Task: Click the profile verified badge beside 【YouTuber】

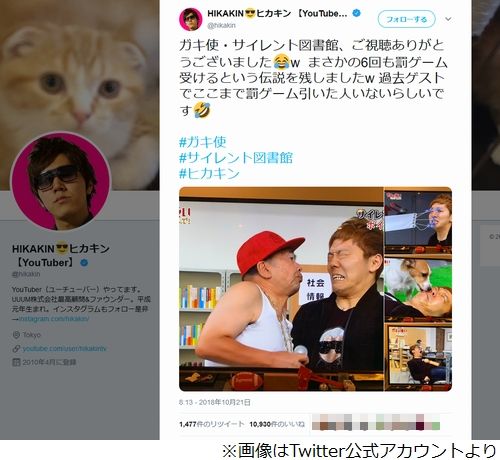Action: coord(84,263)
